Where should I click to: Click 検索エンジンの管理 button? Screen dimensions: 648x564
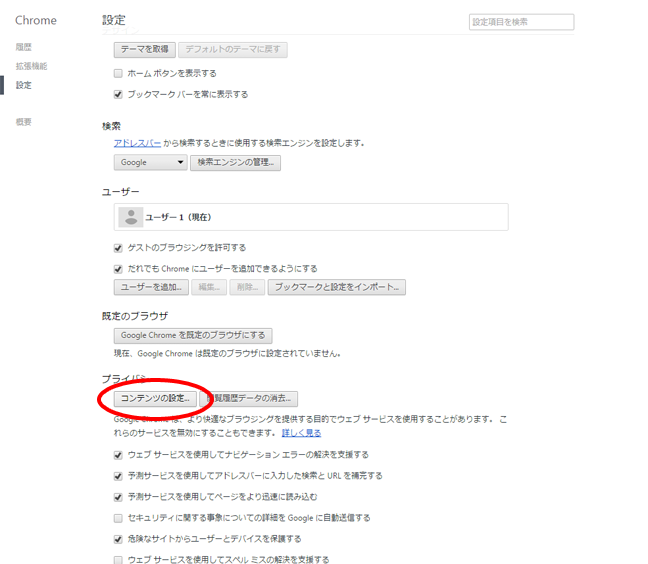235,162
